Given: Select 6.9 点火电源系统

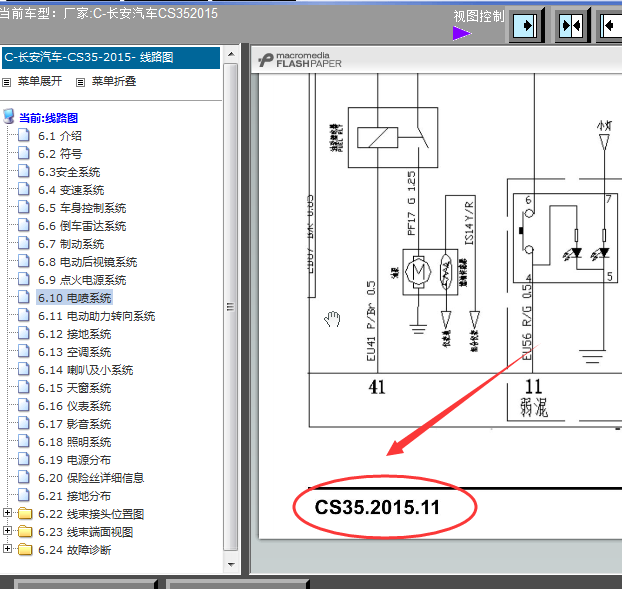Looking at the screenshot, I should click(x=82, y=280).
